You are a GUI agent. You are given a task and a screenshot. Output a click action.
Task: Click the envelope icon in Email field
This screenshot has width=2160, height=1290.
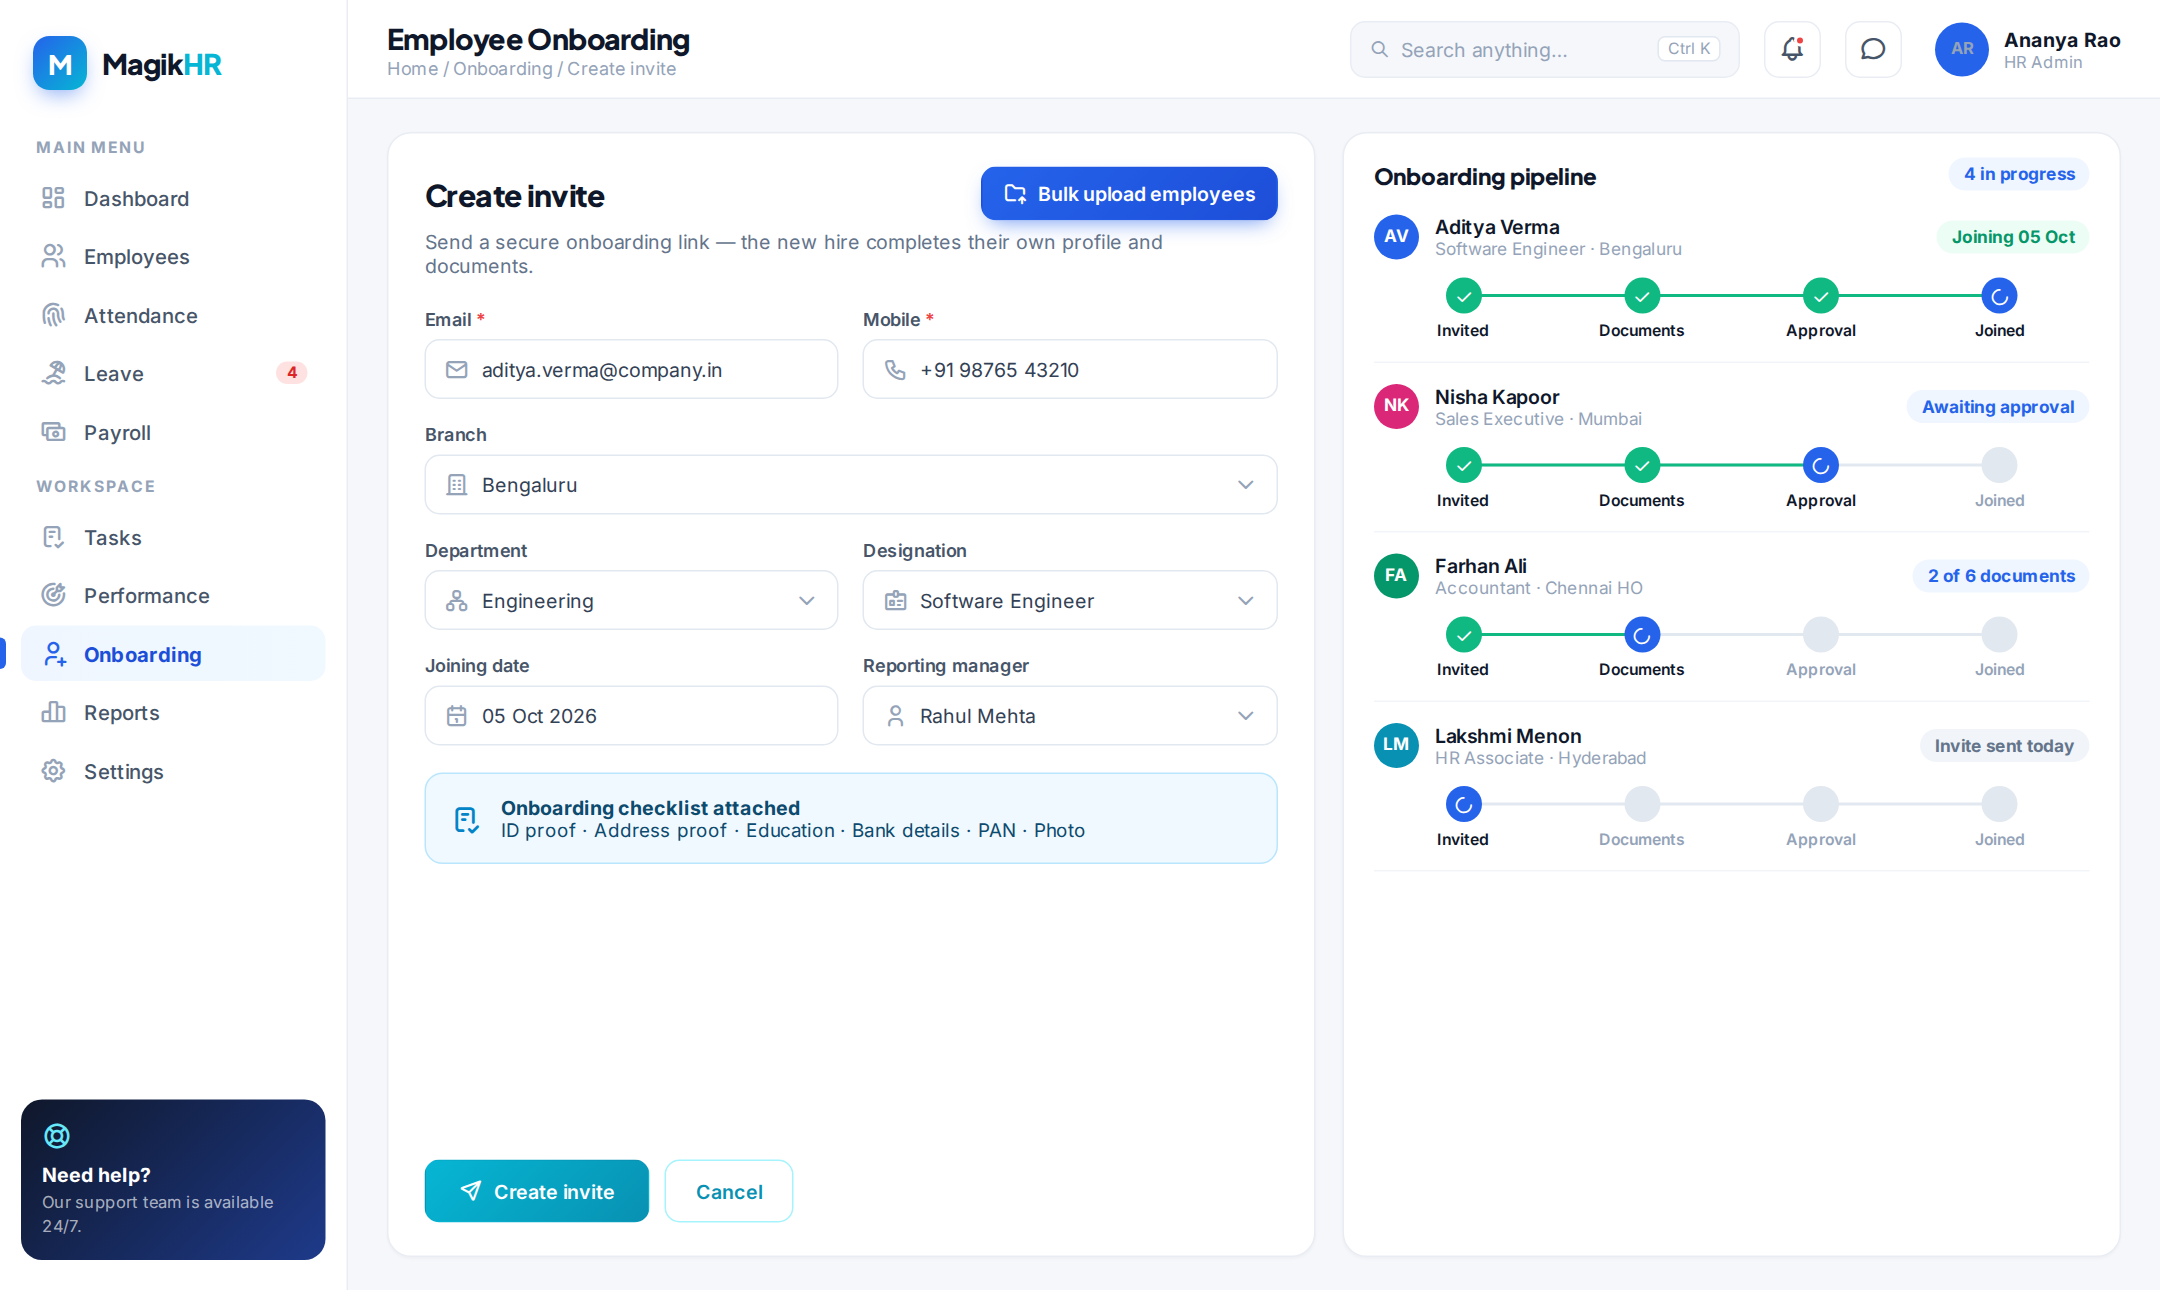pyautogui.click(x=457, y=370)
